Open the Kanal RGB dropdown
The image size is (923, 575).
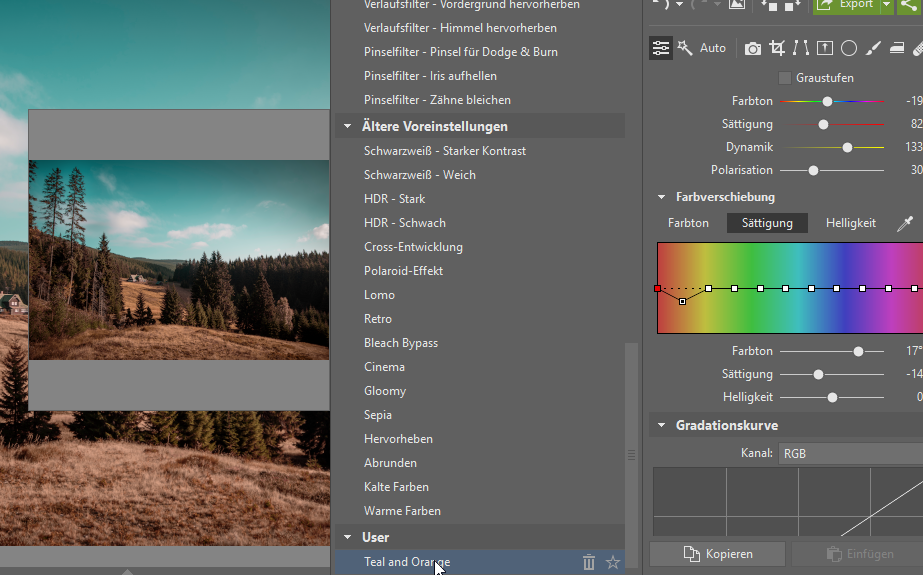click(x=851, y=454)
